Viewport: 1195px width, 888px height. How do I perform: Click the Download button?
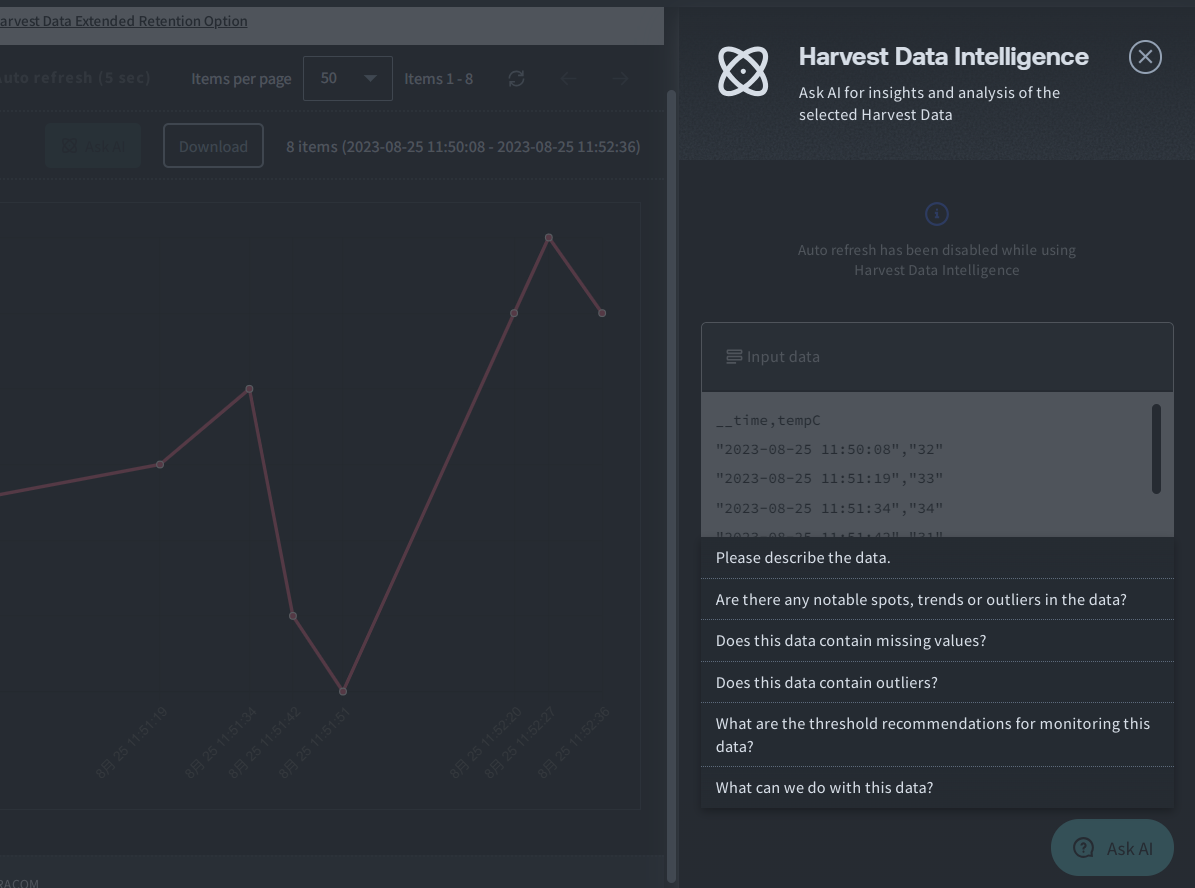[x=213, y=146]
